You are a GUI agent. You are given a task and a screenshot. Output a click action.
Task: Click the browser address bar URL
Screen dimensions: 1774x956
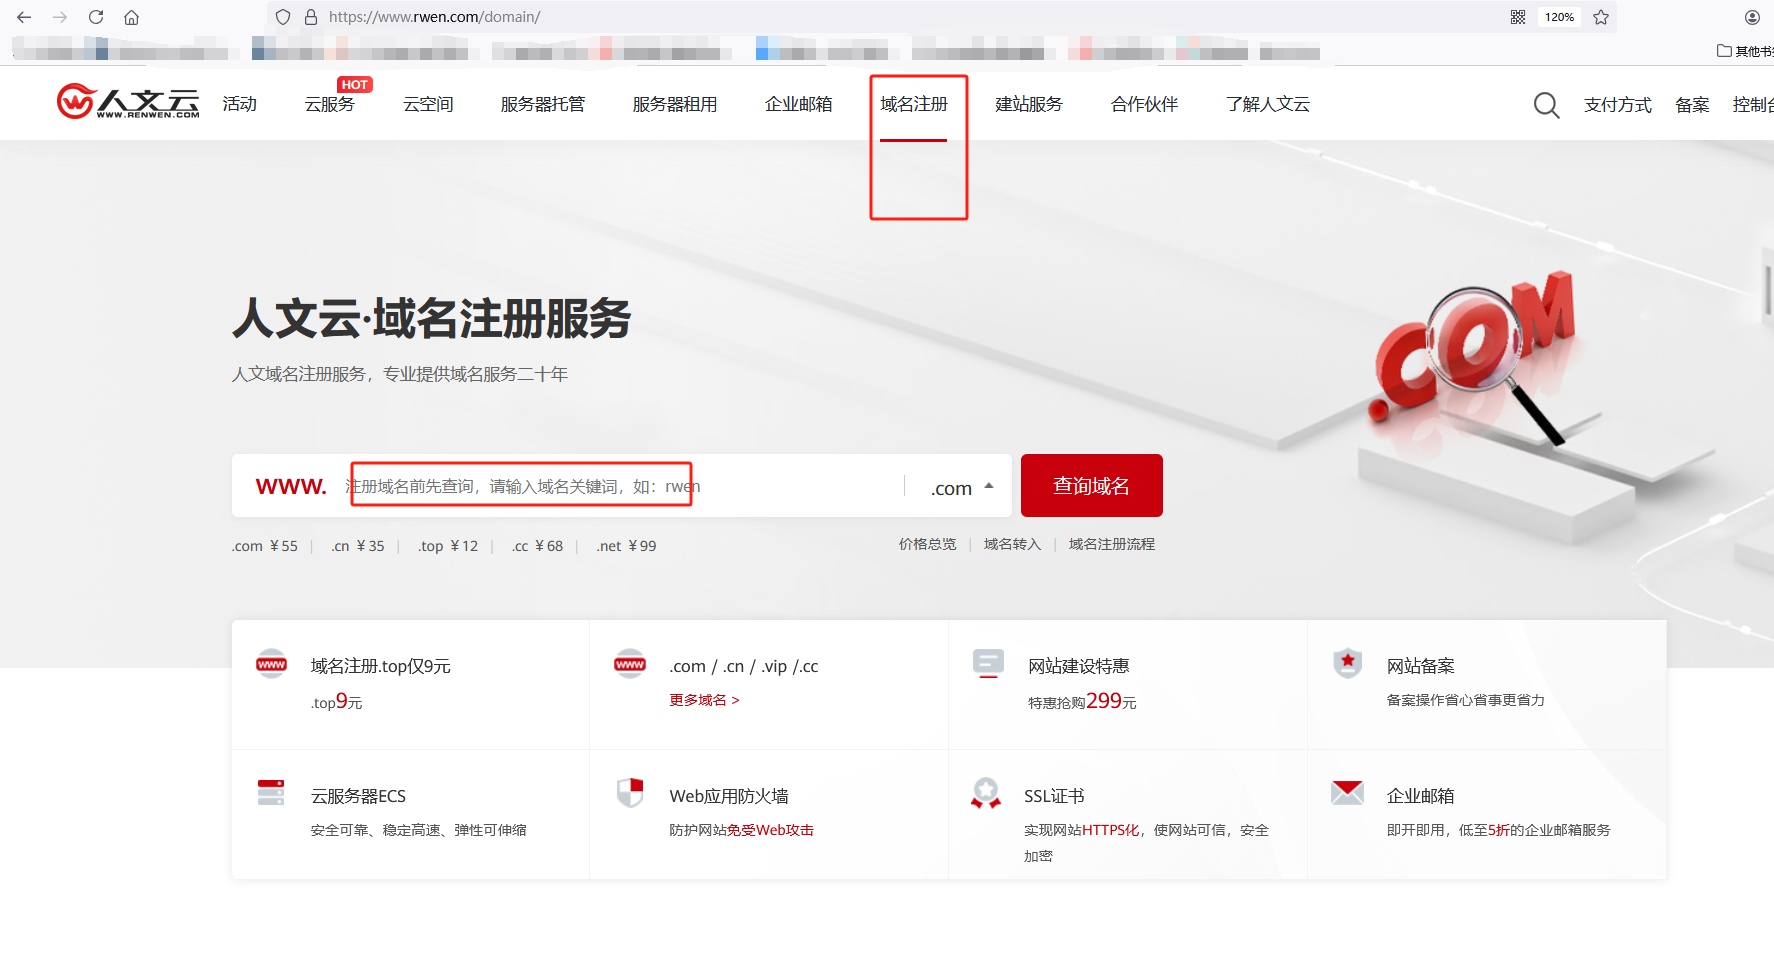tap(434, 17)
